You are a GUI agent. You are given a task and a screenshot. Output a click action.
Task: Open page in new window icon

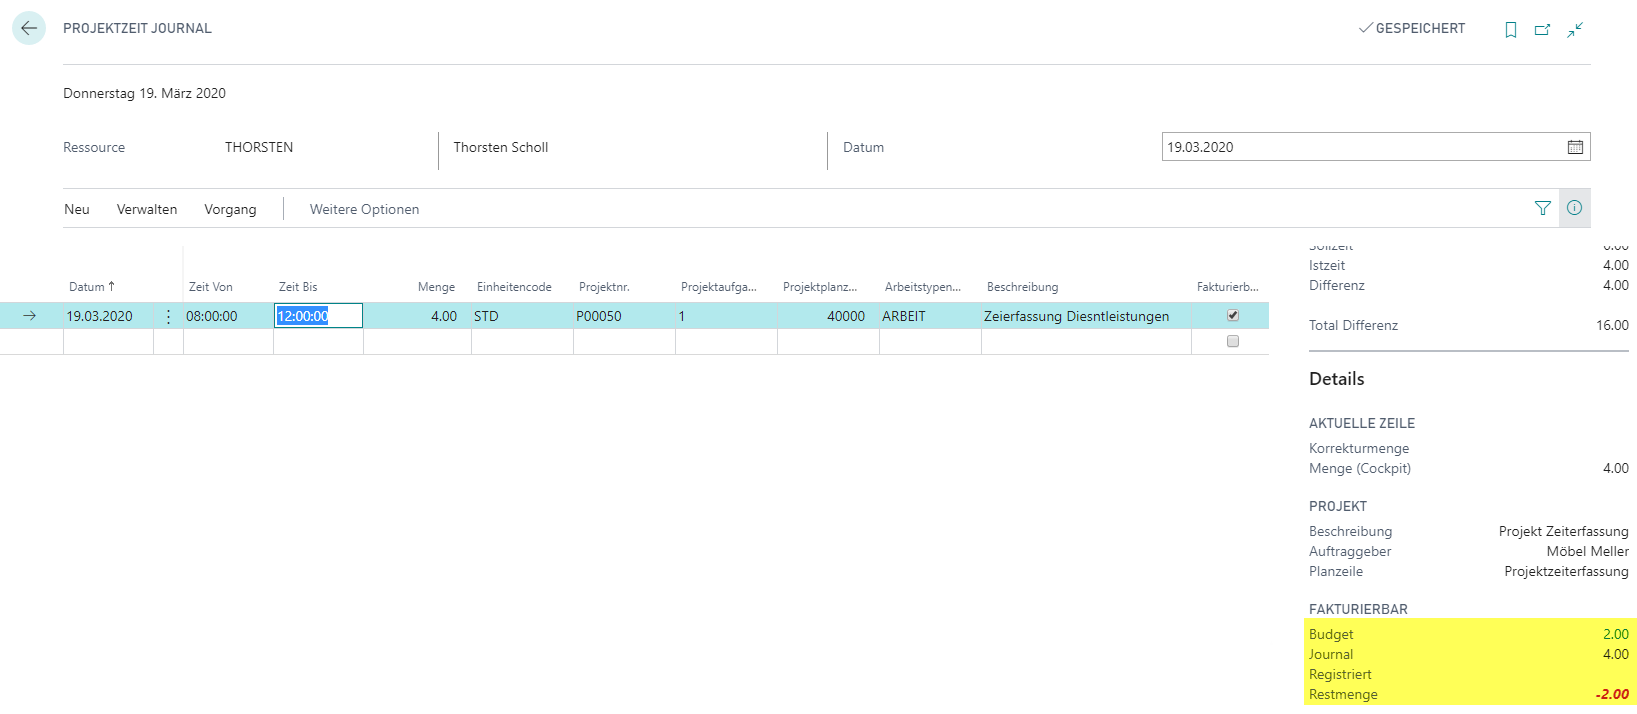click(1543, 30)
